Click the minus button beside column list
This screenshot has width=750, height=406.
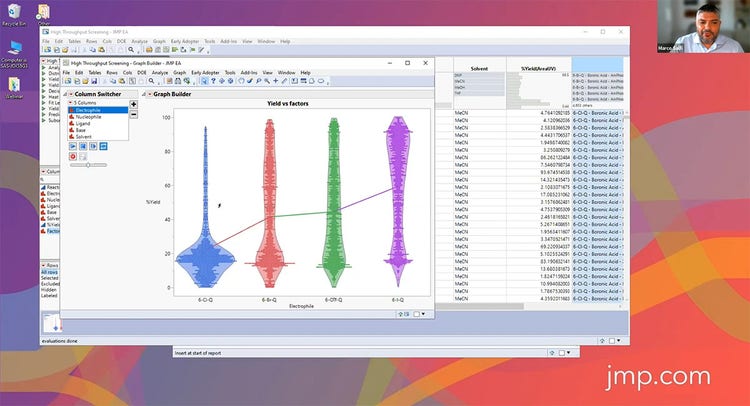point(133,114)
